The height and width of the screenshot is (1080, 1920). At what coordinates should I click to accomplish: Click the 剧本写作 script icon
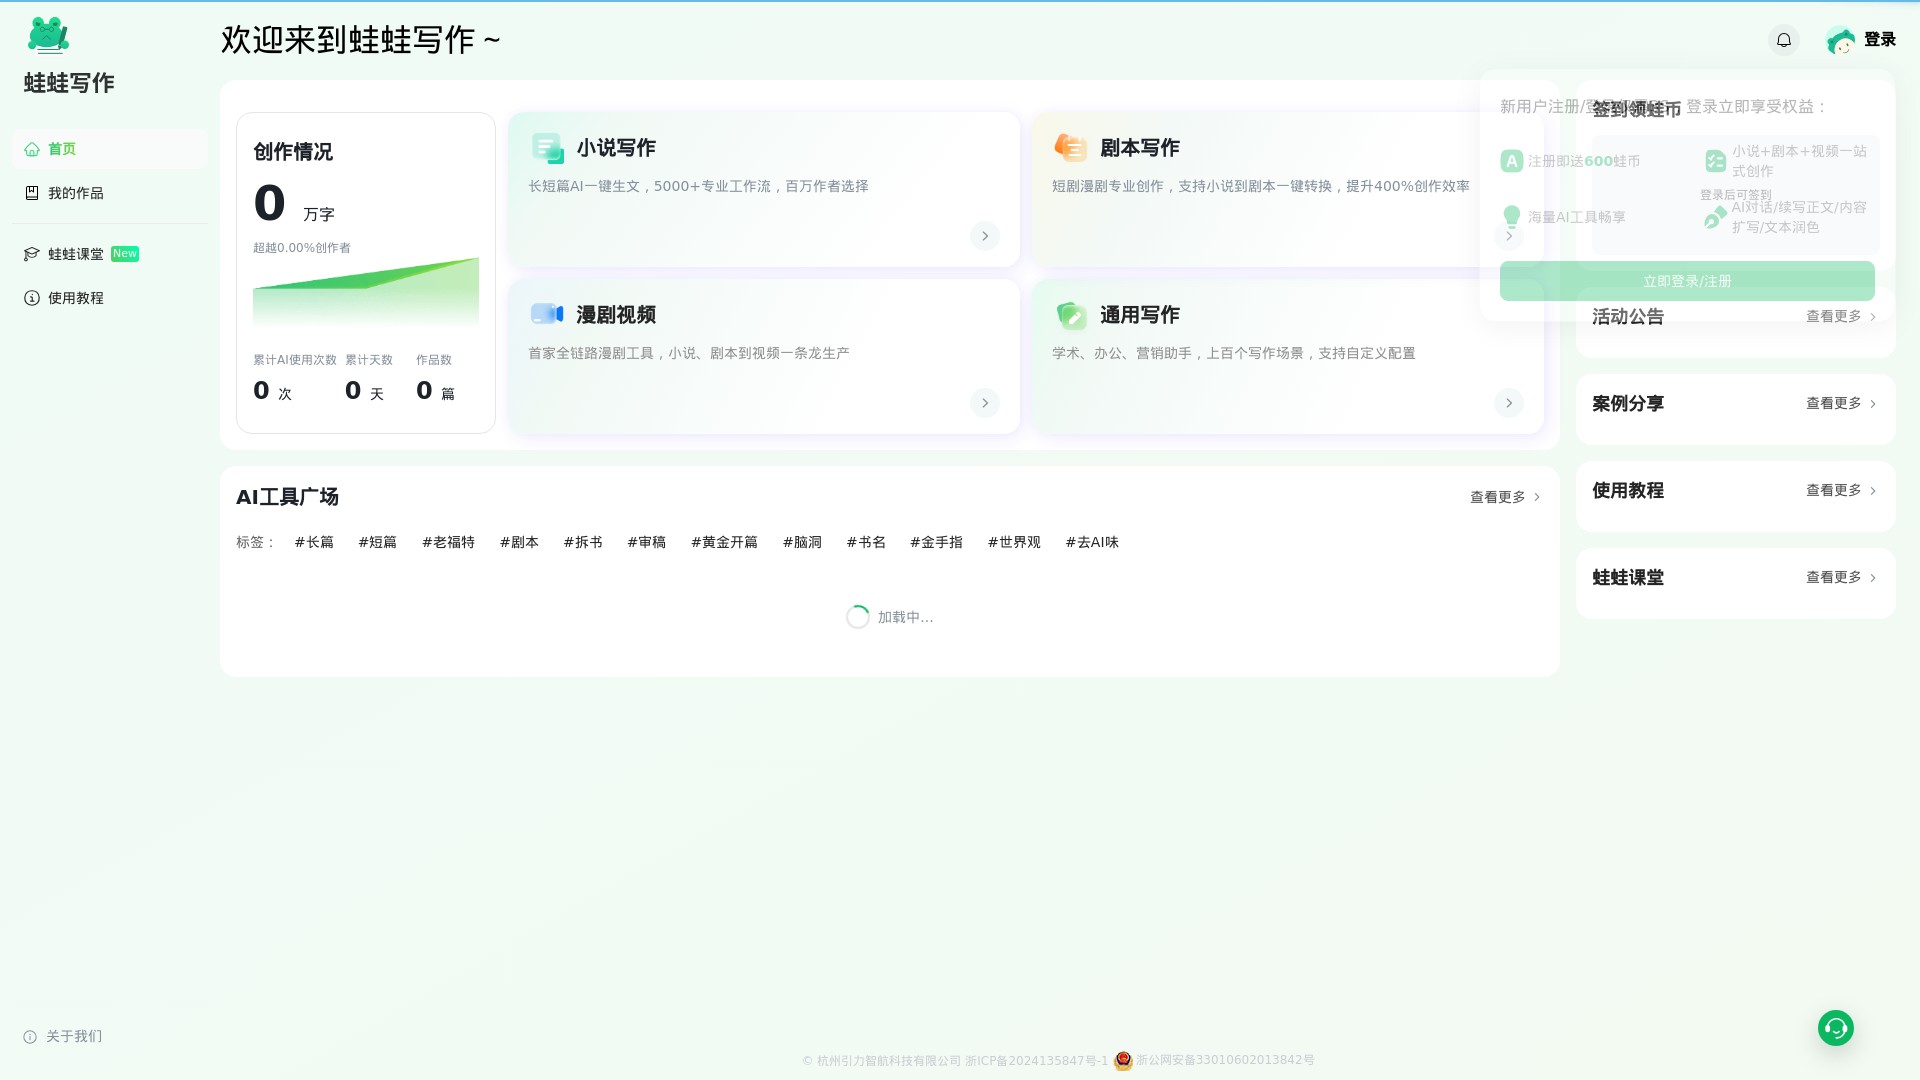[1071, 147]
